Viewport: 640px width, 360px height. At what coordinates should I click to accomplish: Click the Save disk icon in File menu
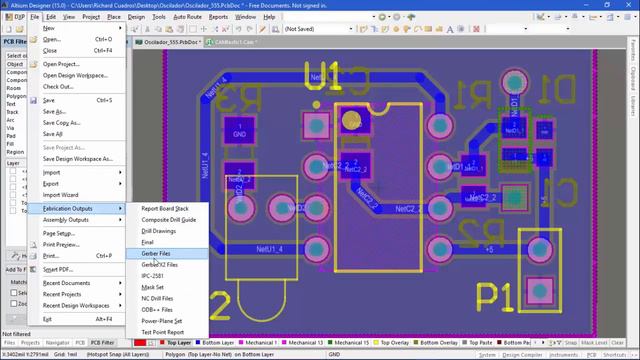coord(34,100)
